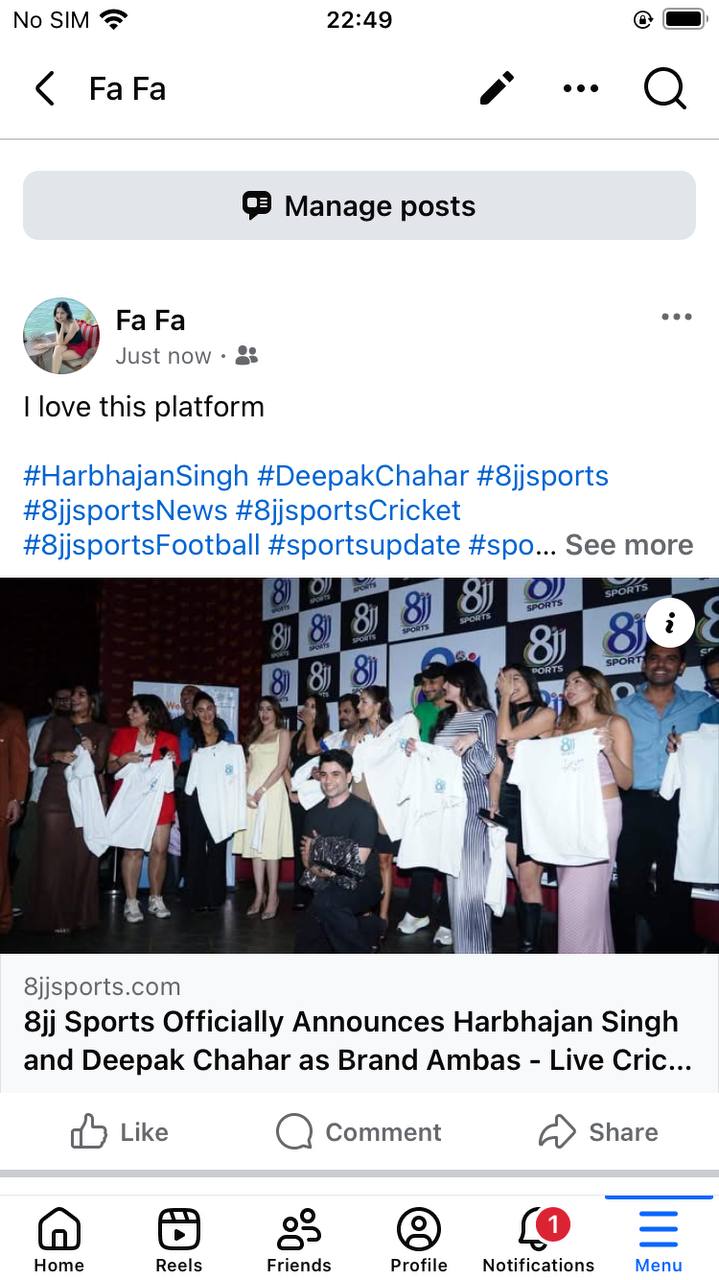The height and width of the screenshot is (1280, 719).
Task: Switch to the Reels tab
Action: (179, 1240)
